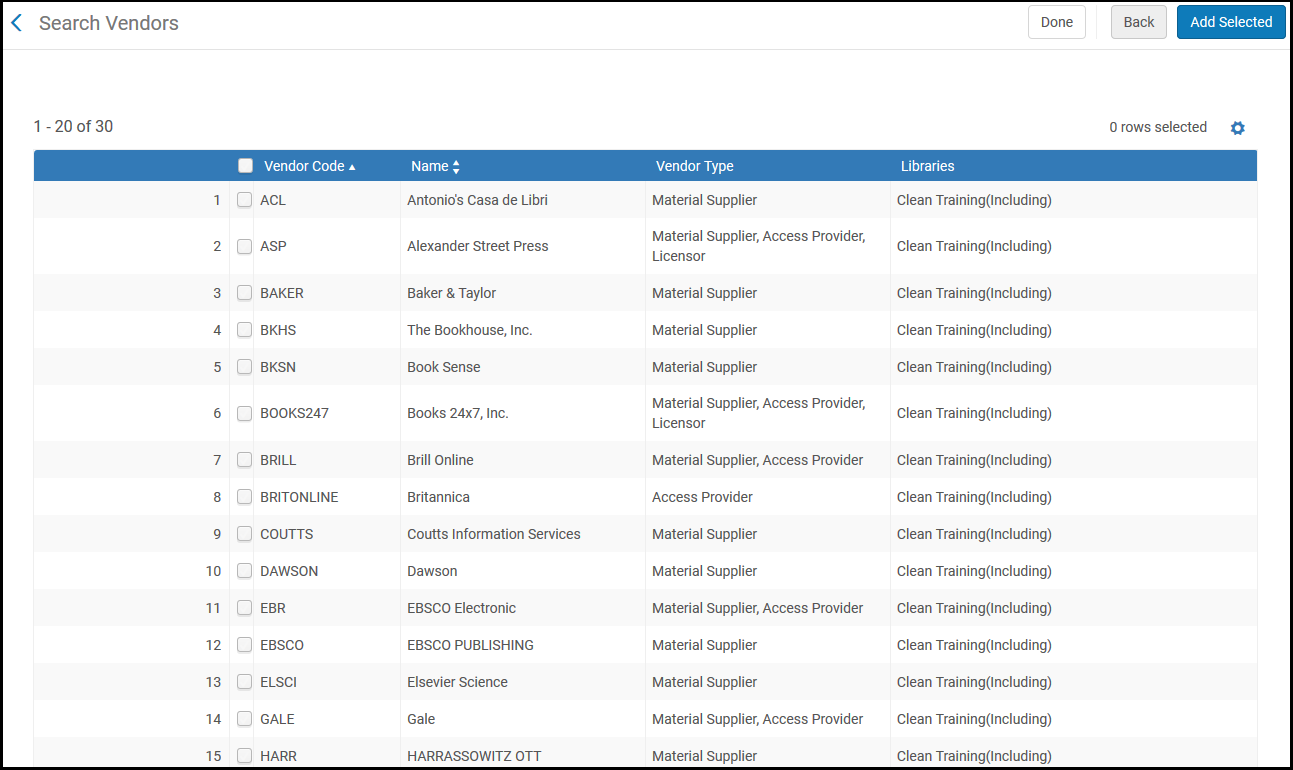1293x770 pixels.
Task: Check the ASP vendor row checkbox
Action: (x=244, y=246)
